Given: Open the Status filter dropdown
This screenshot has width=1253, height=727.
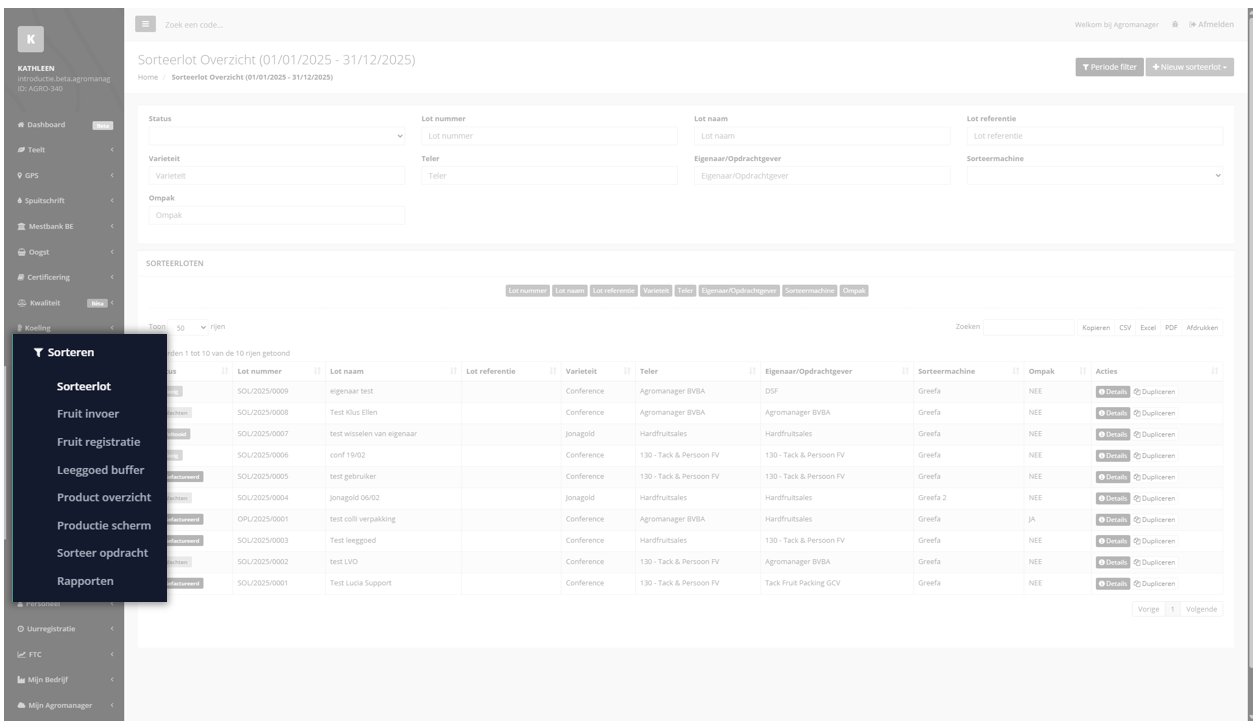Looking at the screenshot, I should (277, 136).
